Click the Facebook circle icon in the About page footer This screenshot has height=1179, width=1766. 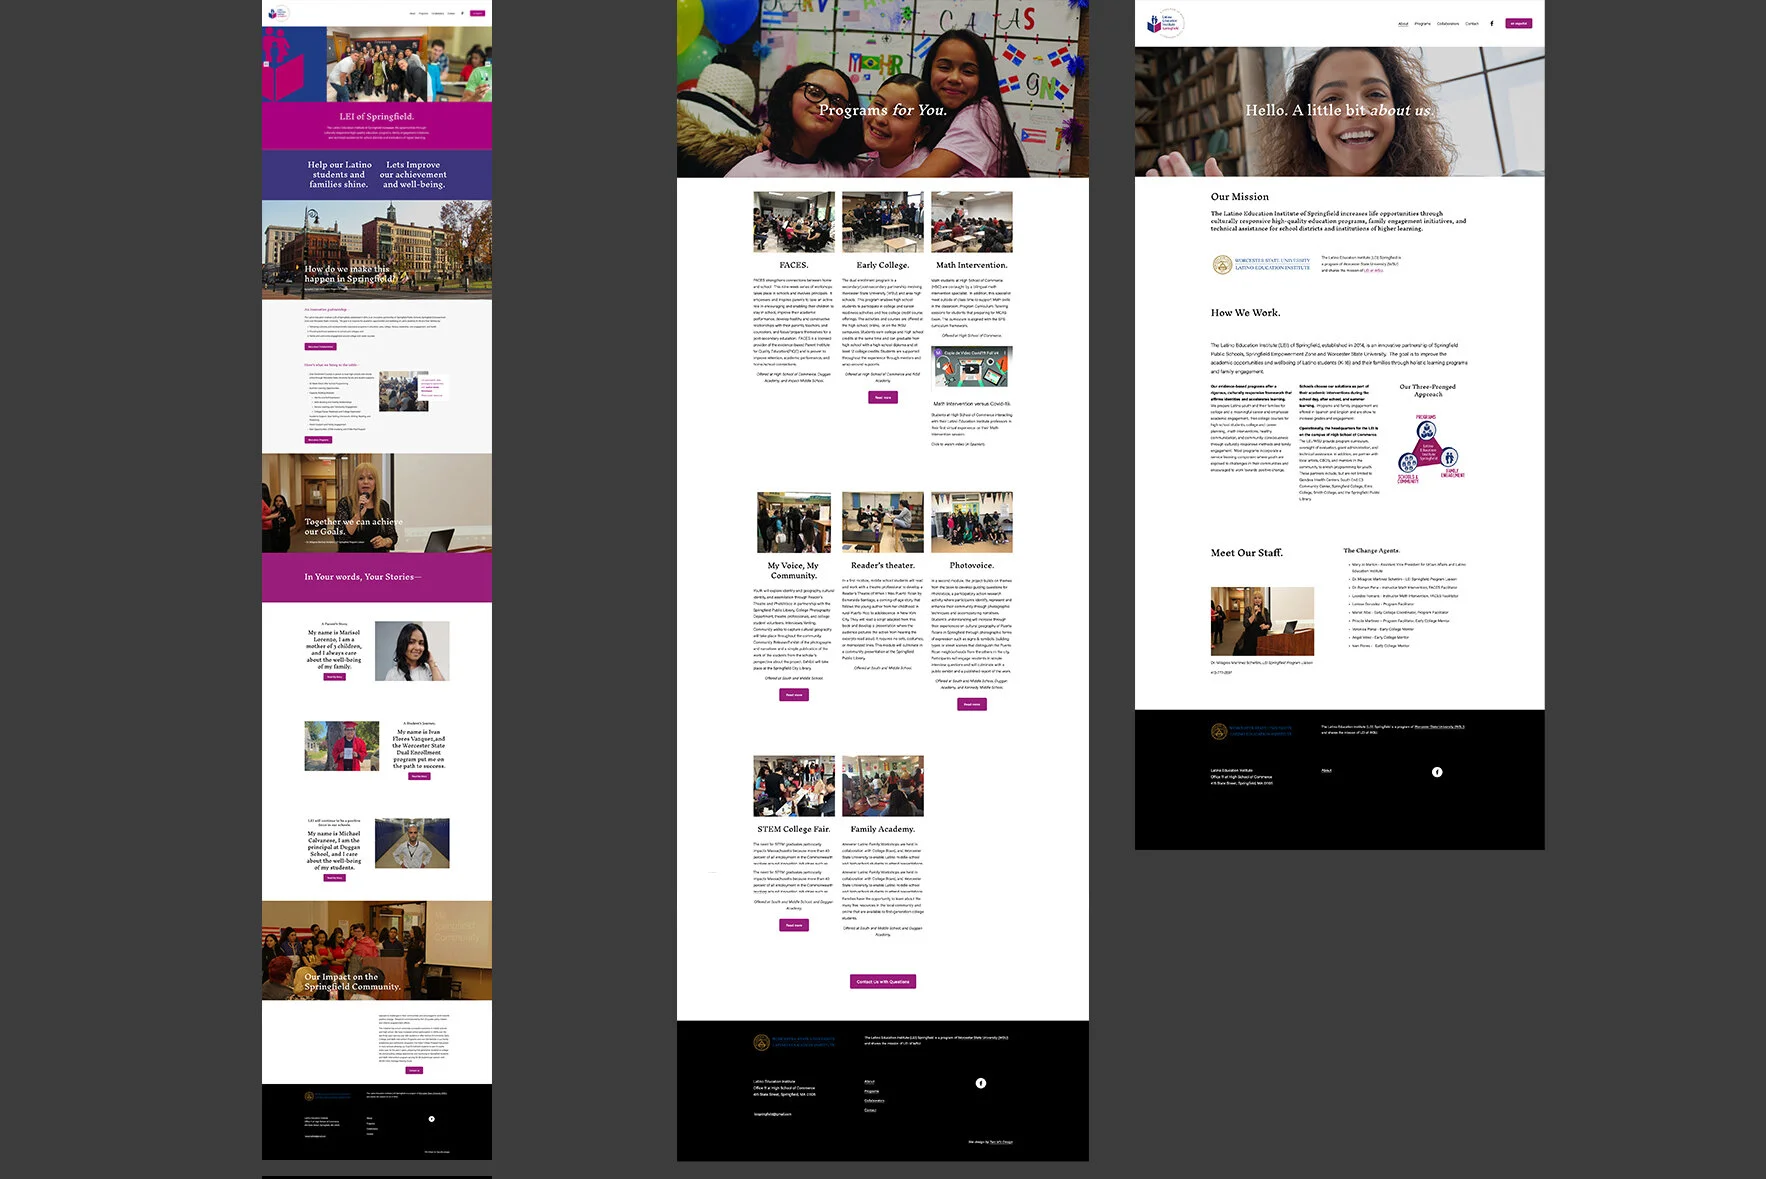[1437, 772]
